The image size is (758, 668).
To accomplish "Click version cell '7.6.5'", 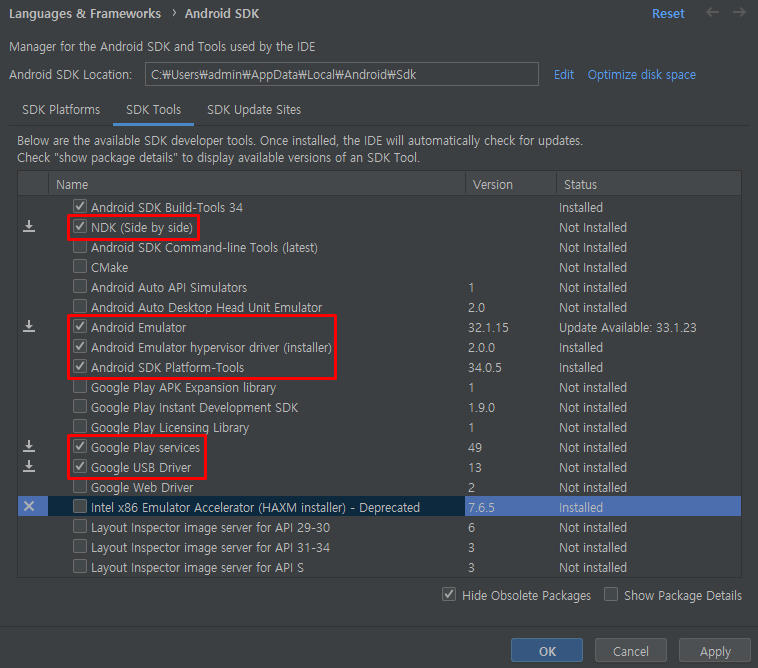I will pos(481,508).
